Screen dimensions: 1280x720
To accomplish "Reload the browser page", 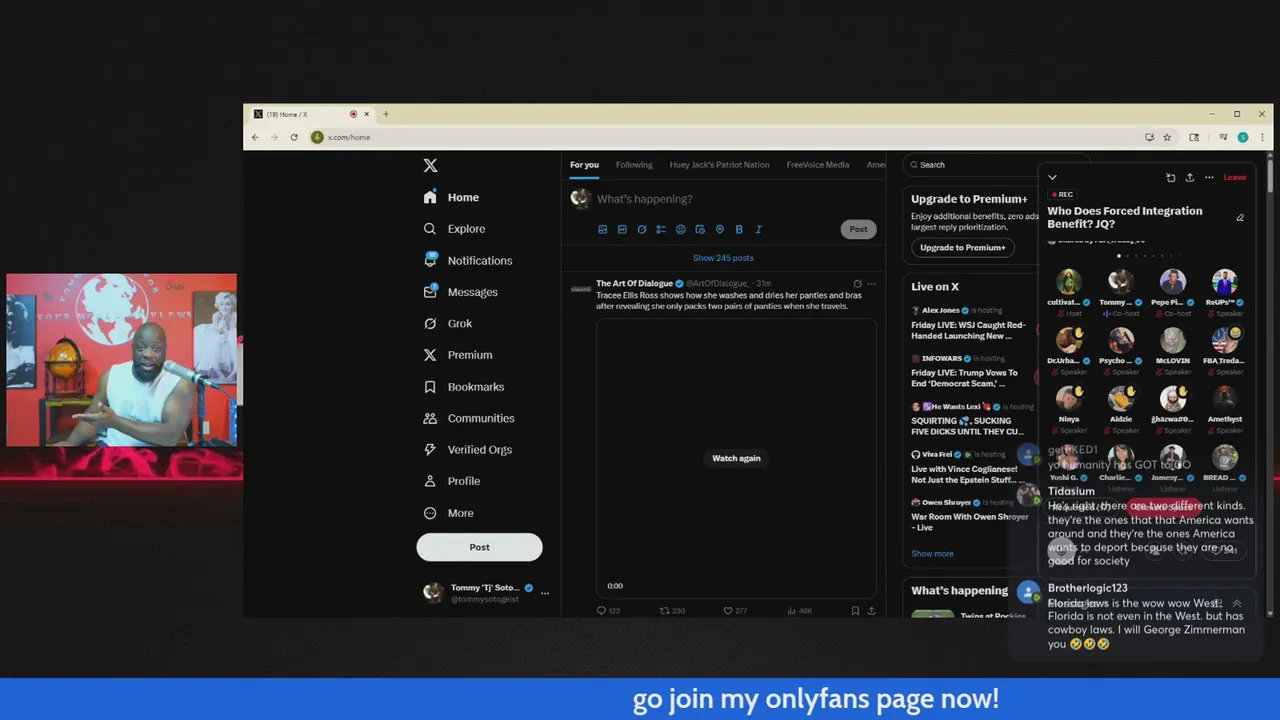I will coord(294,137).
